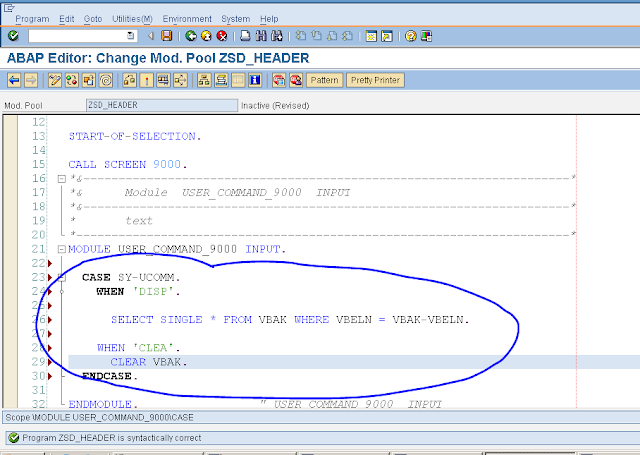Click the Customize Local Layout icon
The image size is (640, 455).
(x=427, y=36)
